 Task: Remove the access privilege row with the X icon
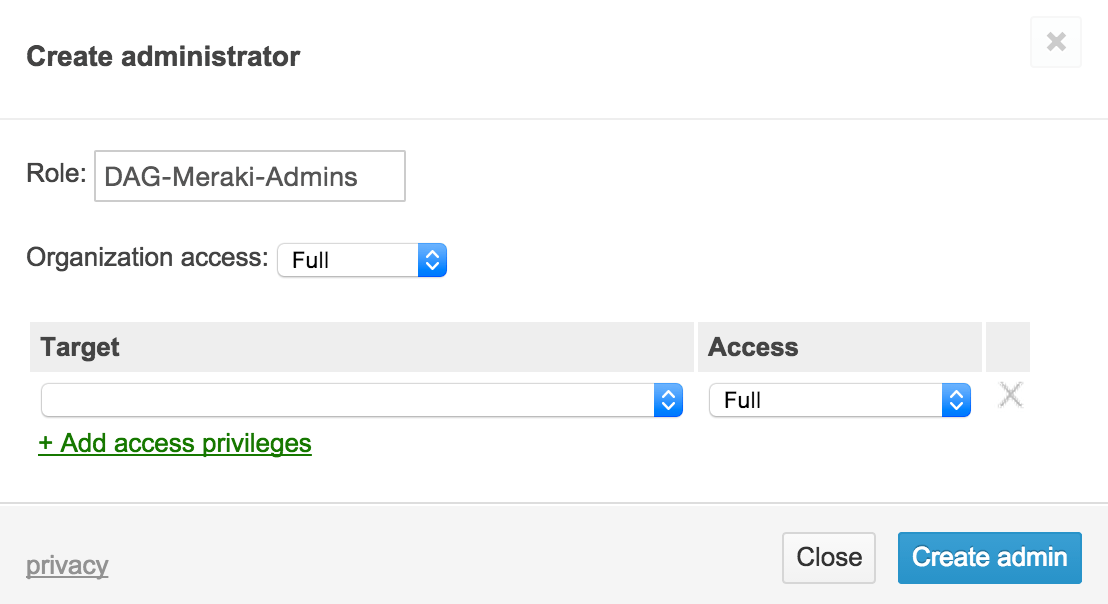1011,396
